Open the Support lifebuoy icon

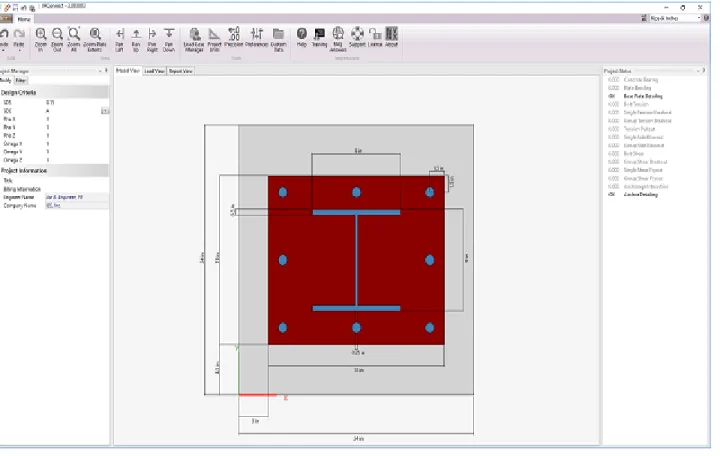tap(357, 34)
